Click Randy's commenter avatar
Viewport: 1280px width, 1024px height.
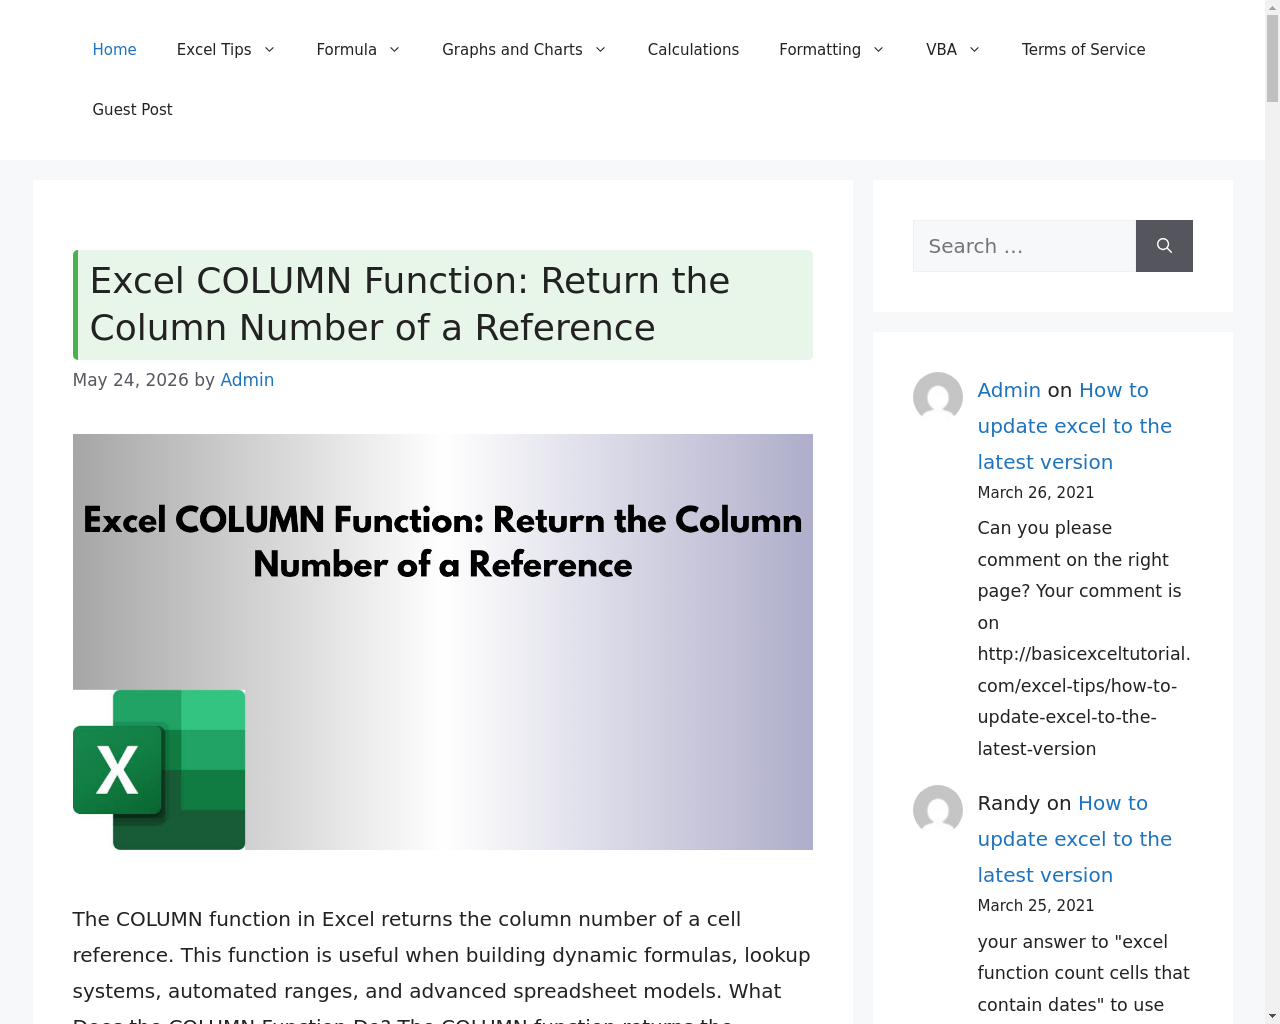click(938, 810)
